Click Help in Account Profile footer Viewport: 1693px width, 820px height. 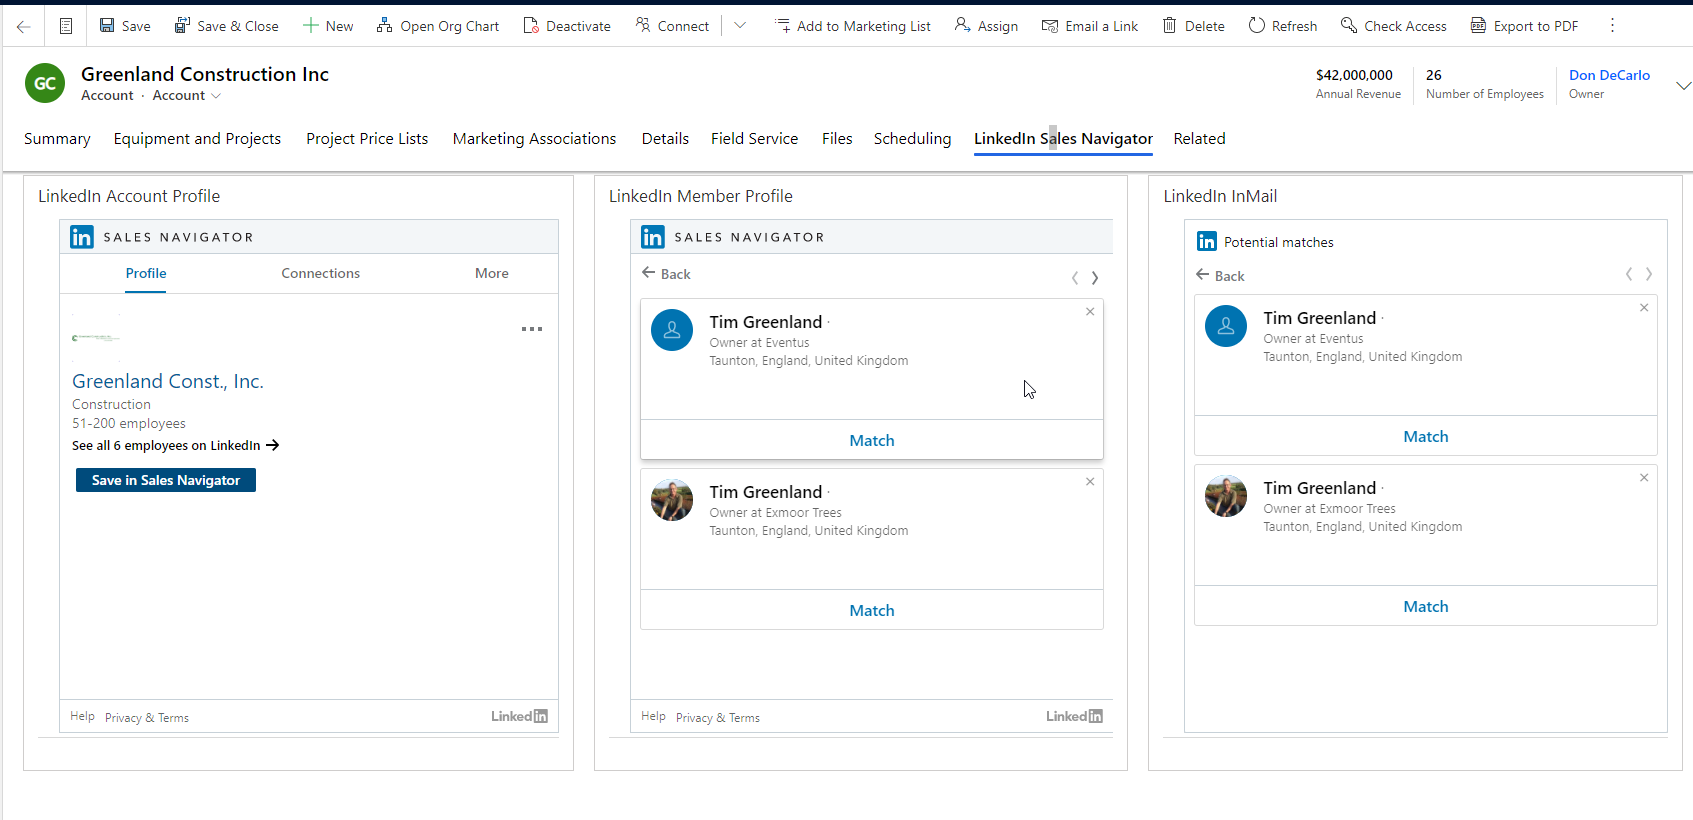point(82,716)
